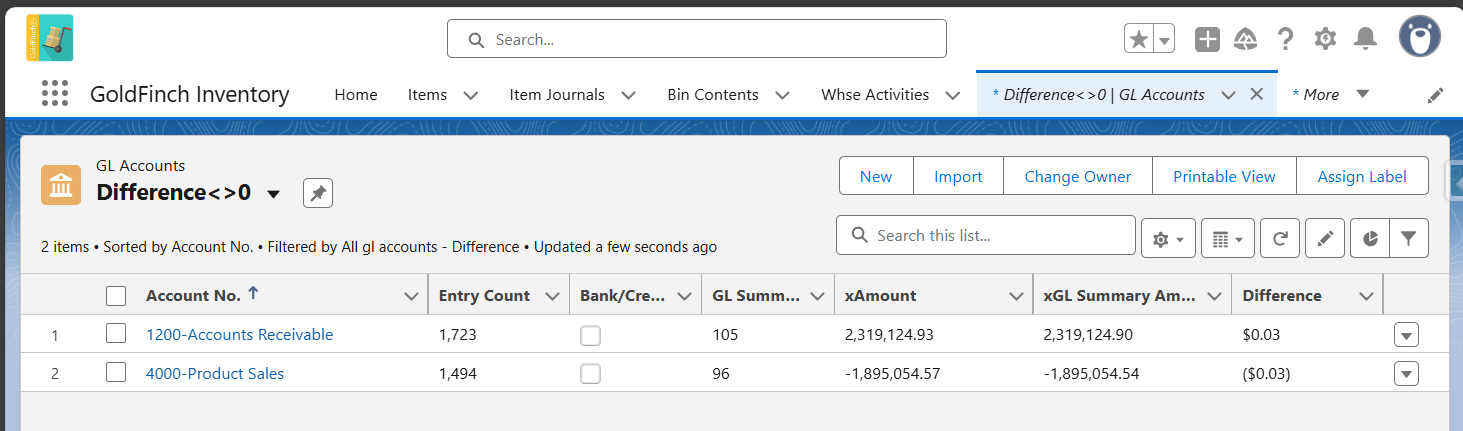Image resolution: width=1463 pixels, height=431 pixels.
Task: Click the Printable View button
Action: click(x=1224, y=176)
